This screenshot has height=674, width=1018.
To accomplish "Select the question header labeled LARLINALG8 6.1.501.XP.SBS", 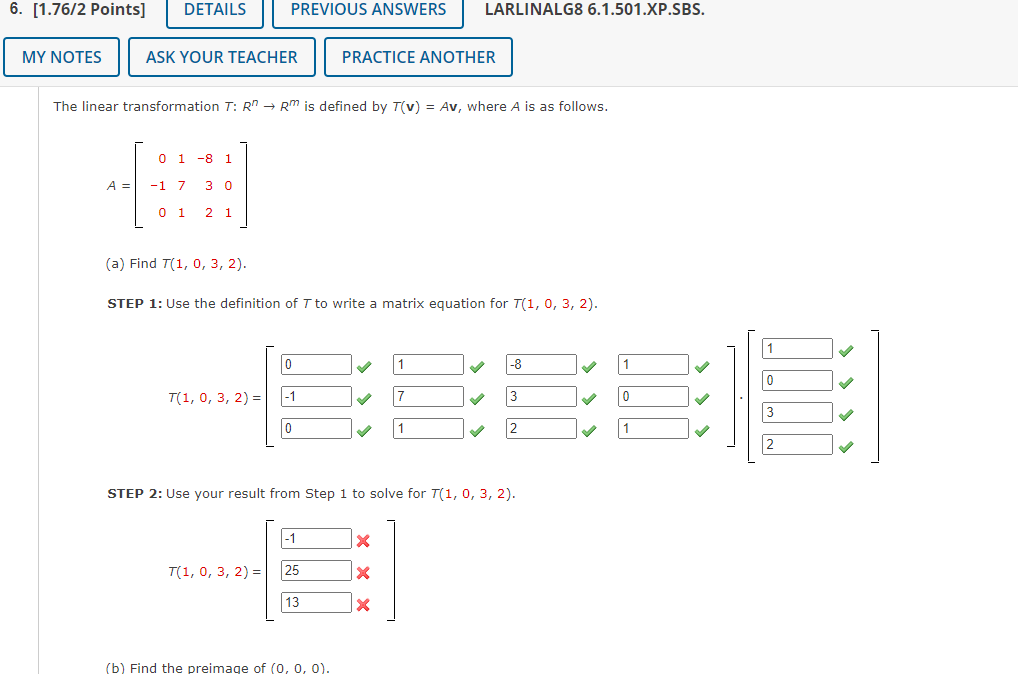I will [593, 10].
